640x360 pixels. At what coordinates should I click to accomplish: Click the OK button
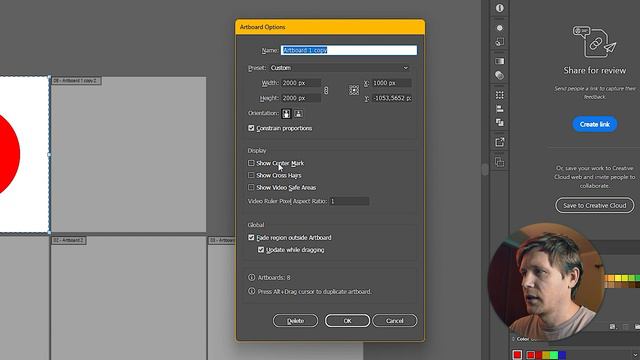pos(347,320)
